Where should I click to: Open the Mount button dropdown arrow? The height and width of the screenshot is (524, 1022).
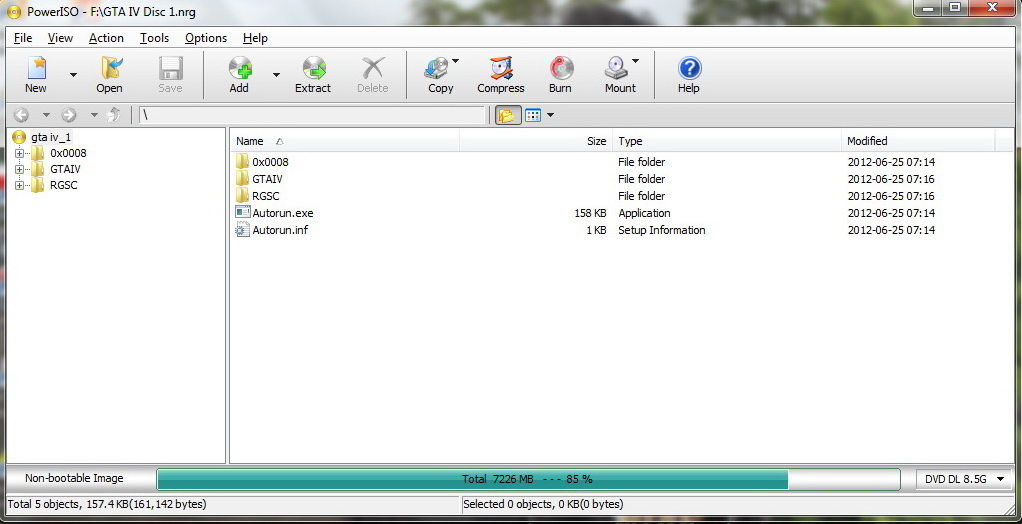[635, 61]
